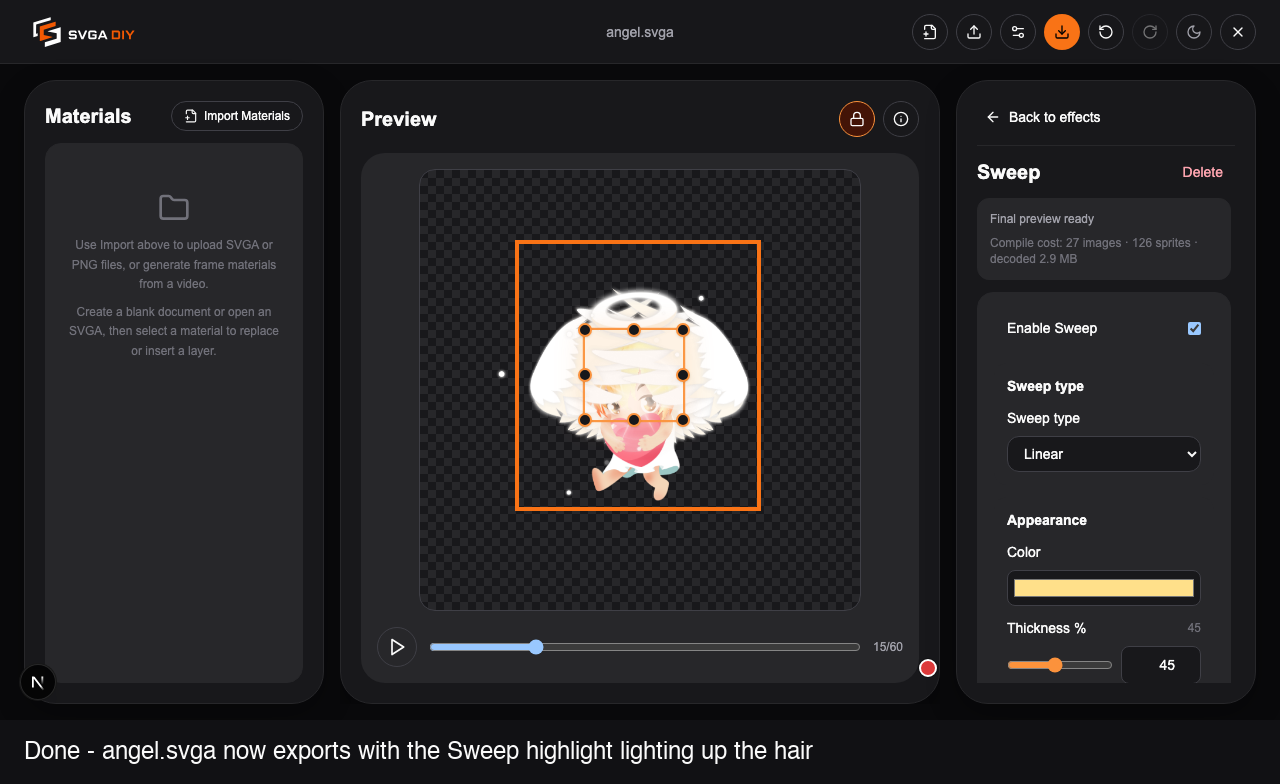Click the top-right selection handle
The height and width of the screenshot is (784, 1280).
pyautogui.click(x=683, y=330)
